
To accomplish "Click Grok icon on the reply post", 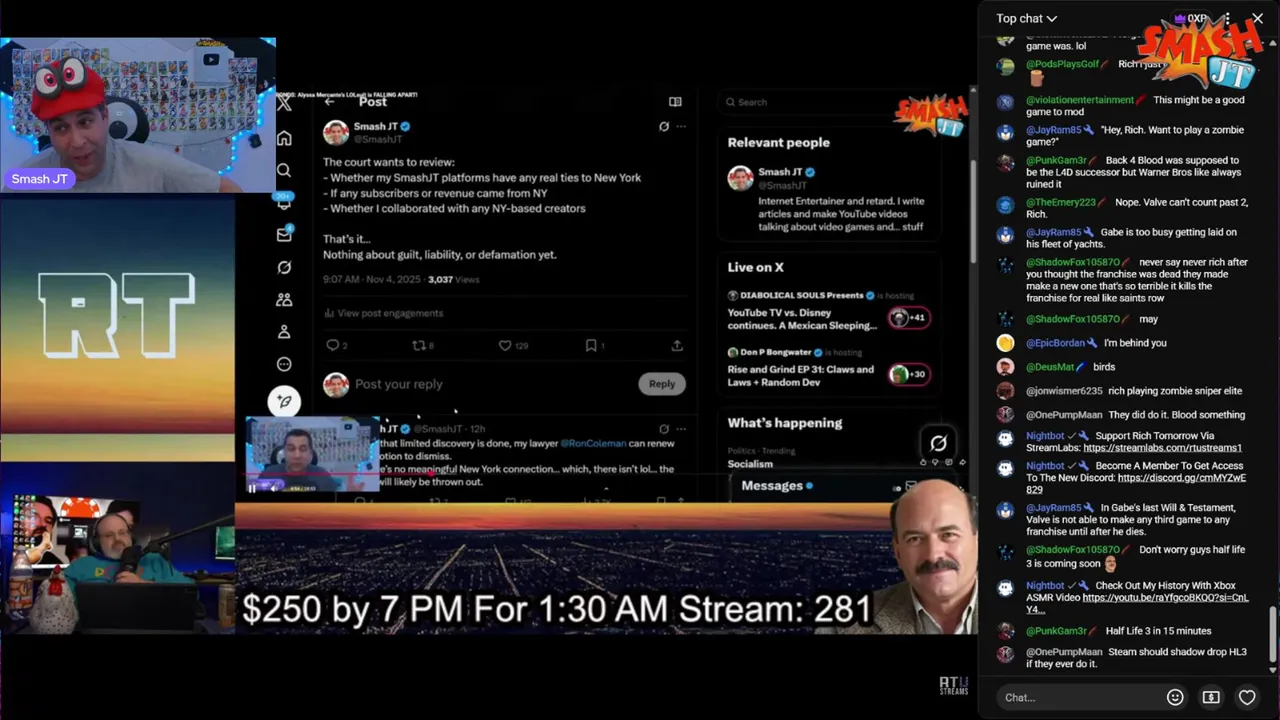I will [x=664, y=429].
